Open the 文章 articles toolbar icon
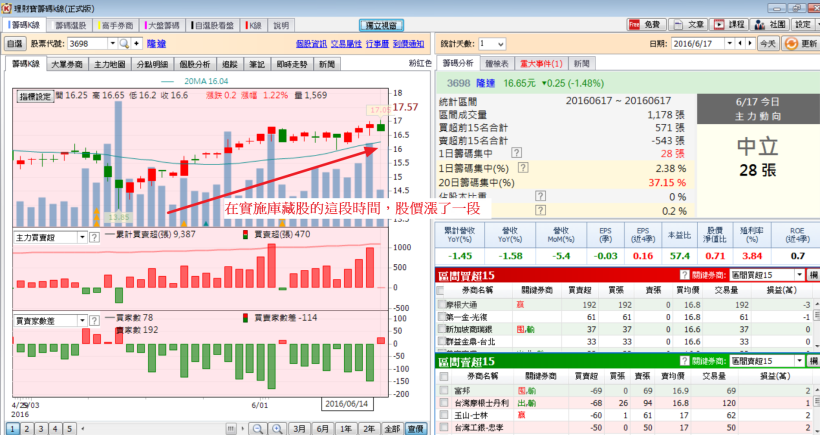 coord(691,23)
